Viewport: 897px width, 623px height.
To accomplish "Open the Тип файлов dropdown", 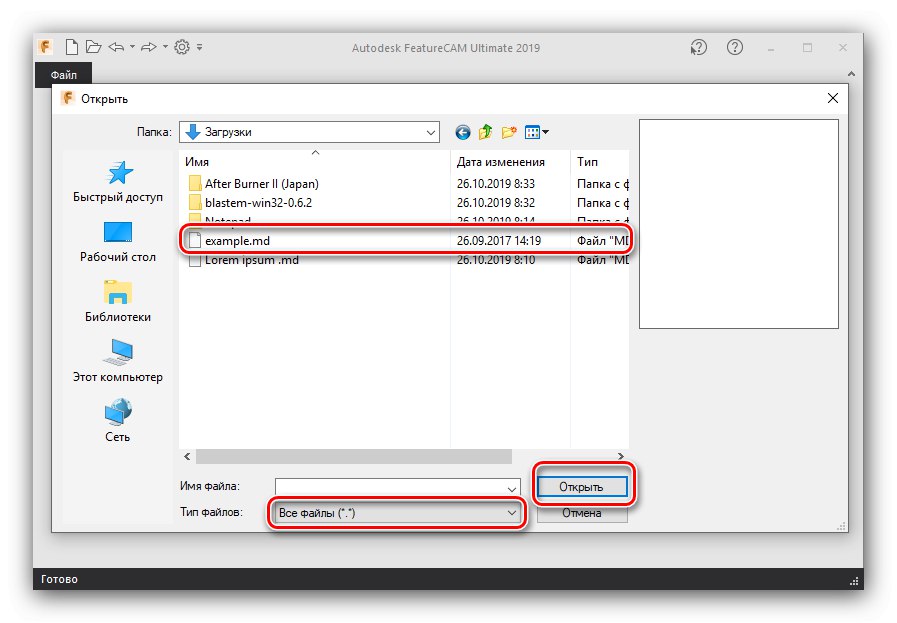I will click(x=398, y=513).
